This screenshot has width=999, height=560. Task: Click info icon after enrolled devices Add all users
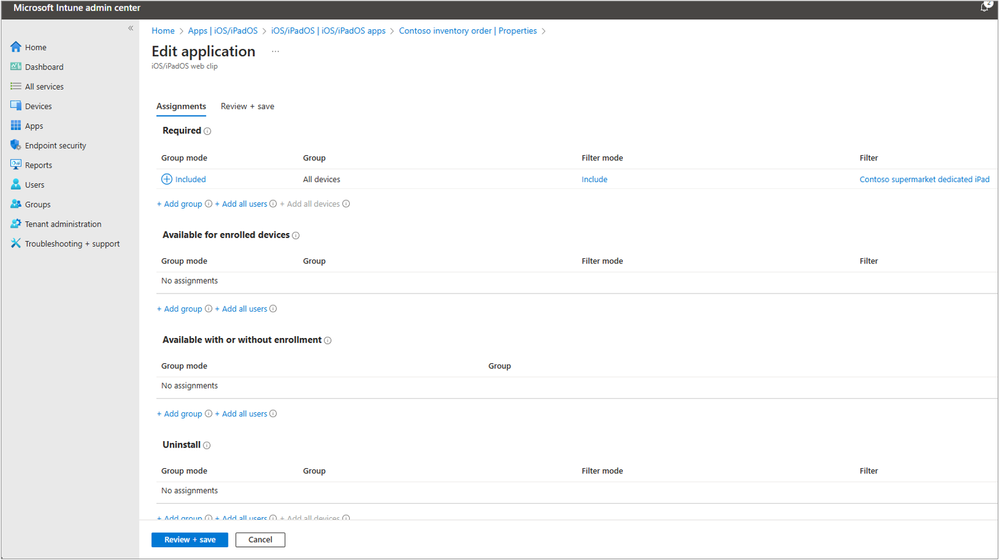(273, 309)
